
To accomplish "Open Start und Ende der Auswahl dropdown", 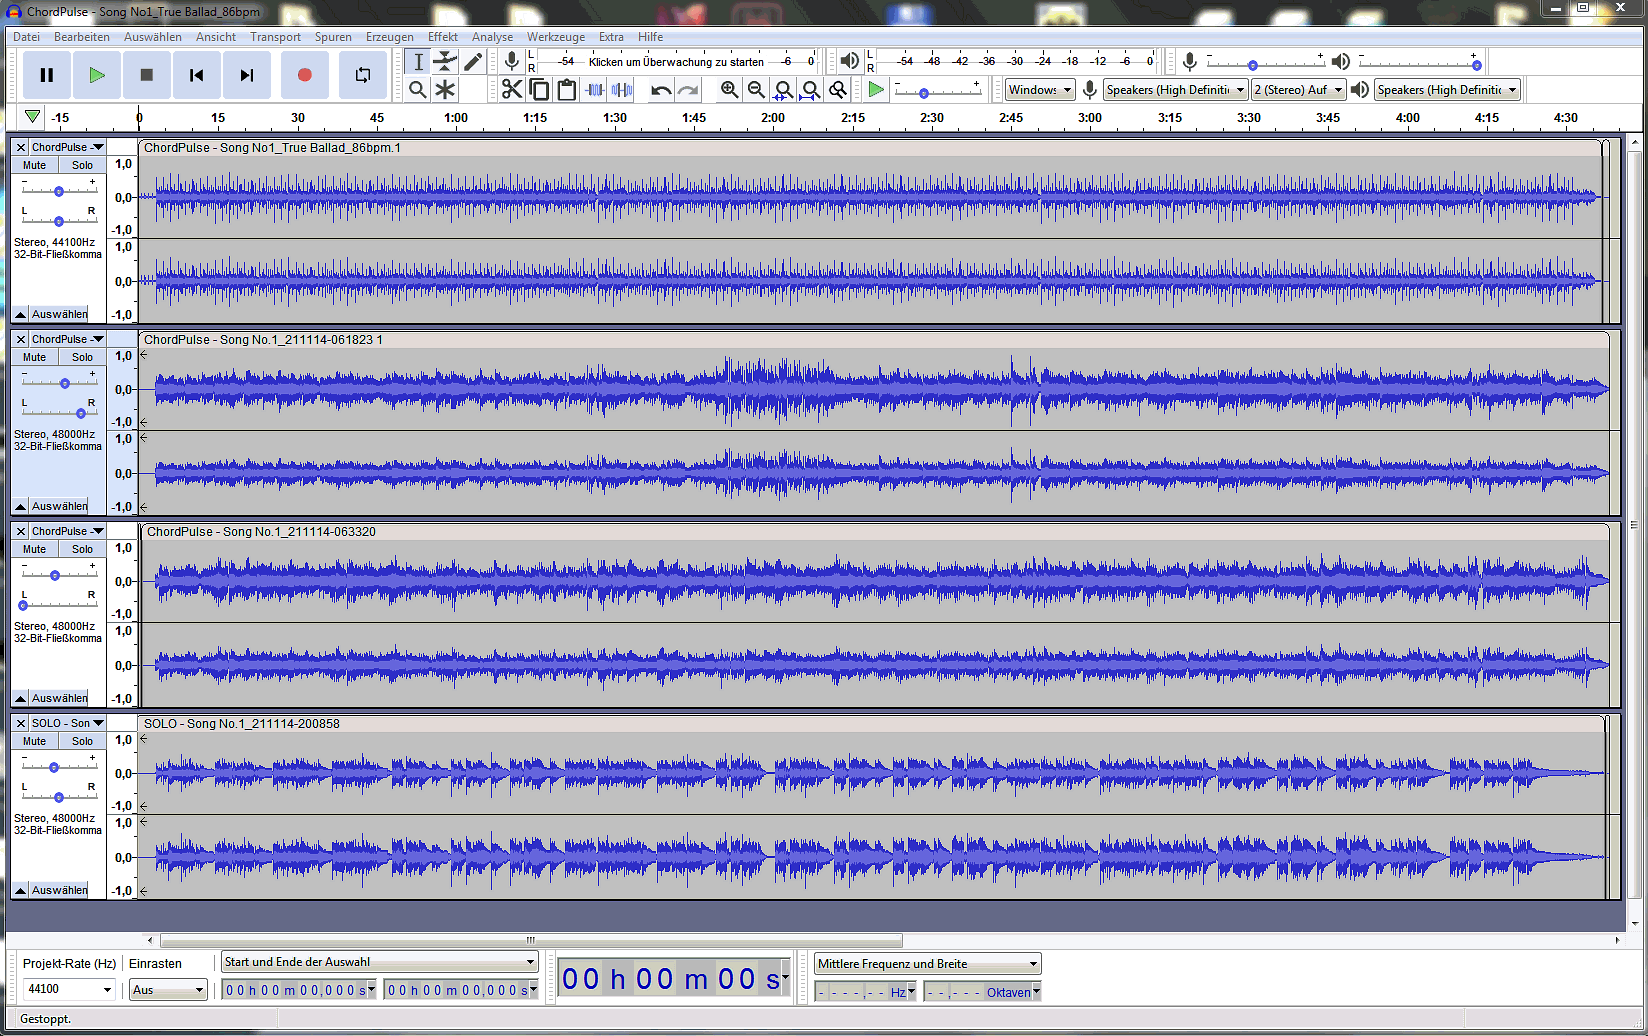I will coord(380,962).
